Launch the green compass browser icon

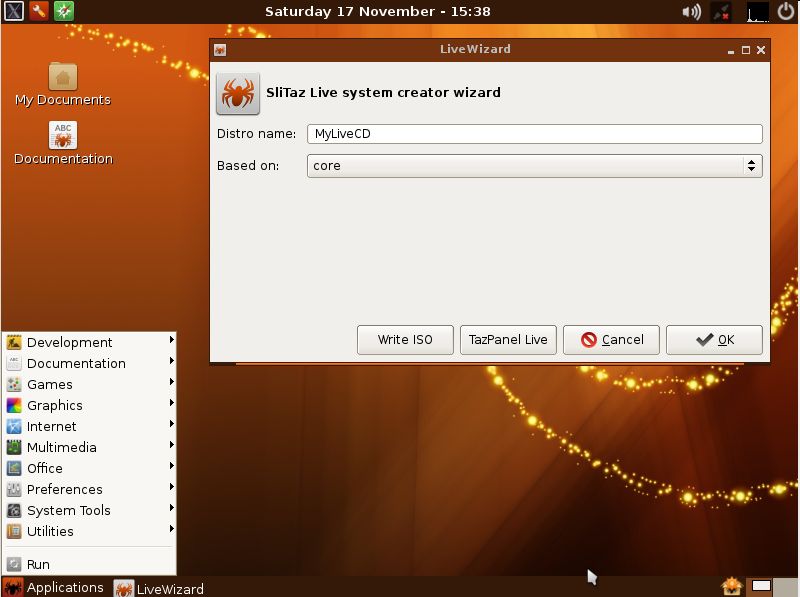click(x=64, y=11)
